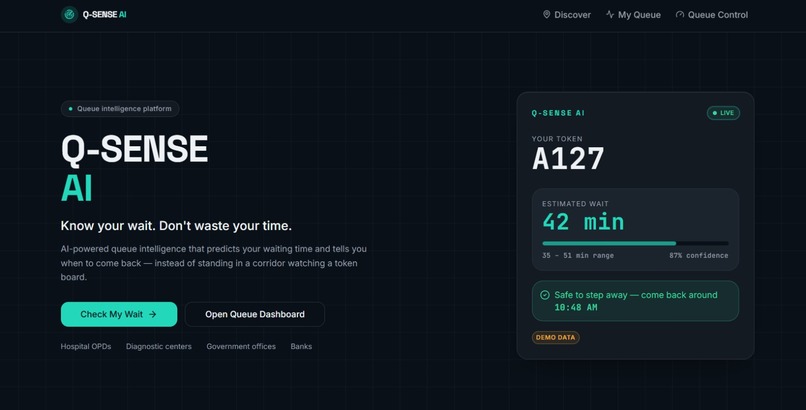Click the Q-SENSE AI brand name in header
Viewport: 806px width, 410px height.
tap(104, 14)
